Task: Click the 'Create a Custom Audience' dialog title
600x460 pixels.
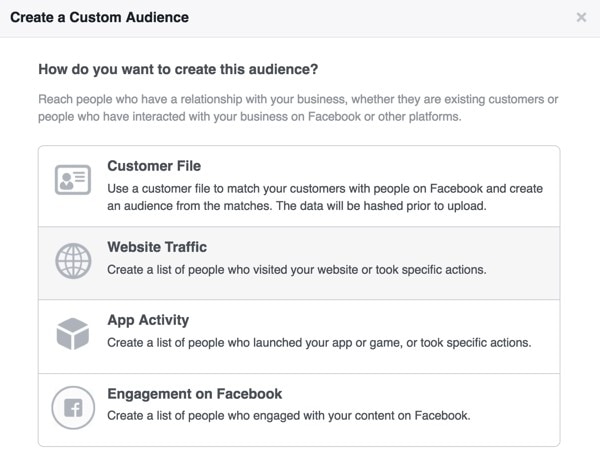Action: 99,17
